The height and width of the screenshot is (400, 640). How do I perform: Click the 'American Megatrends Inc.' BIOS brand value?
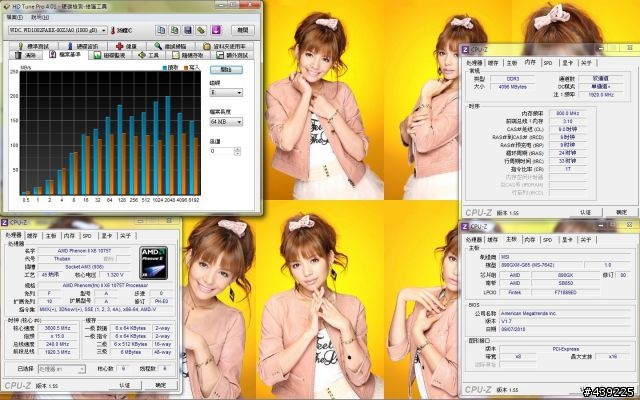click(x=565, y=313)
